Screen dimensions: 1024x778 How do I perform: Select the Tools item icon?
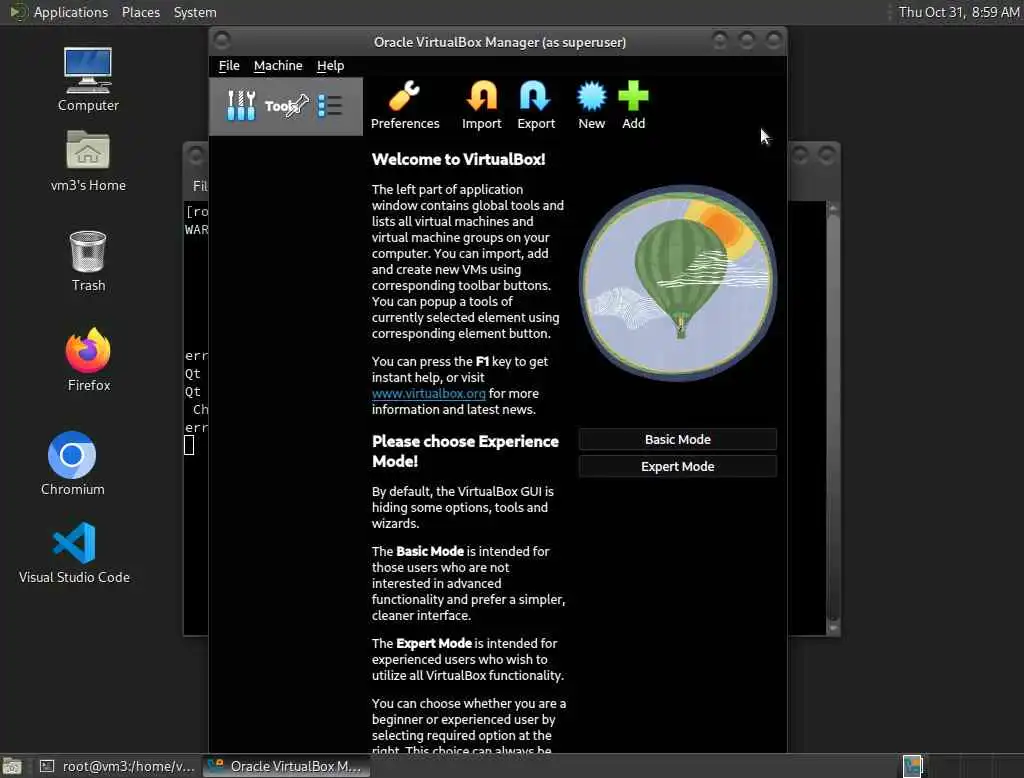(x=241, y=106)
